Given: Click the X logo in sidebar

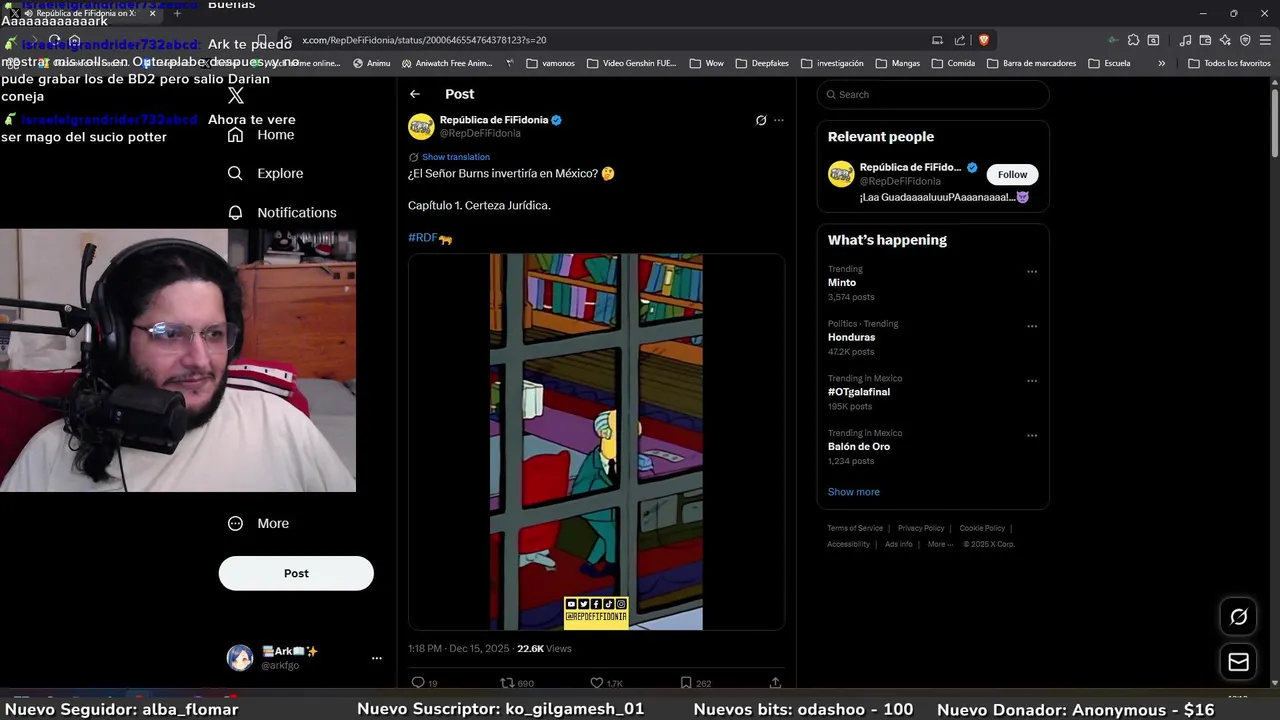Looking at the screenshot, I should point(235,96).
